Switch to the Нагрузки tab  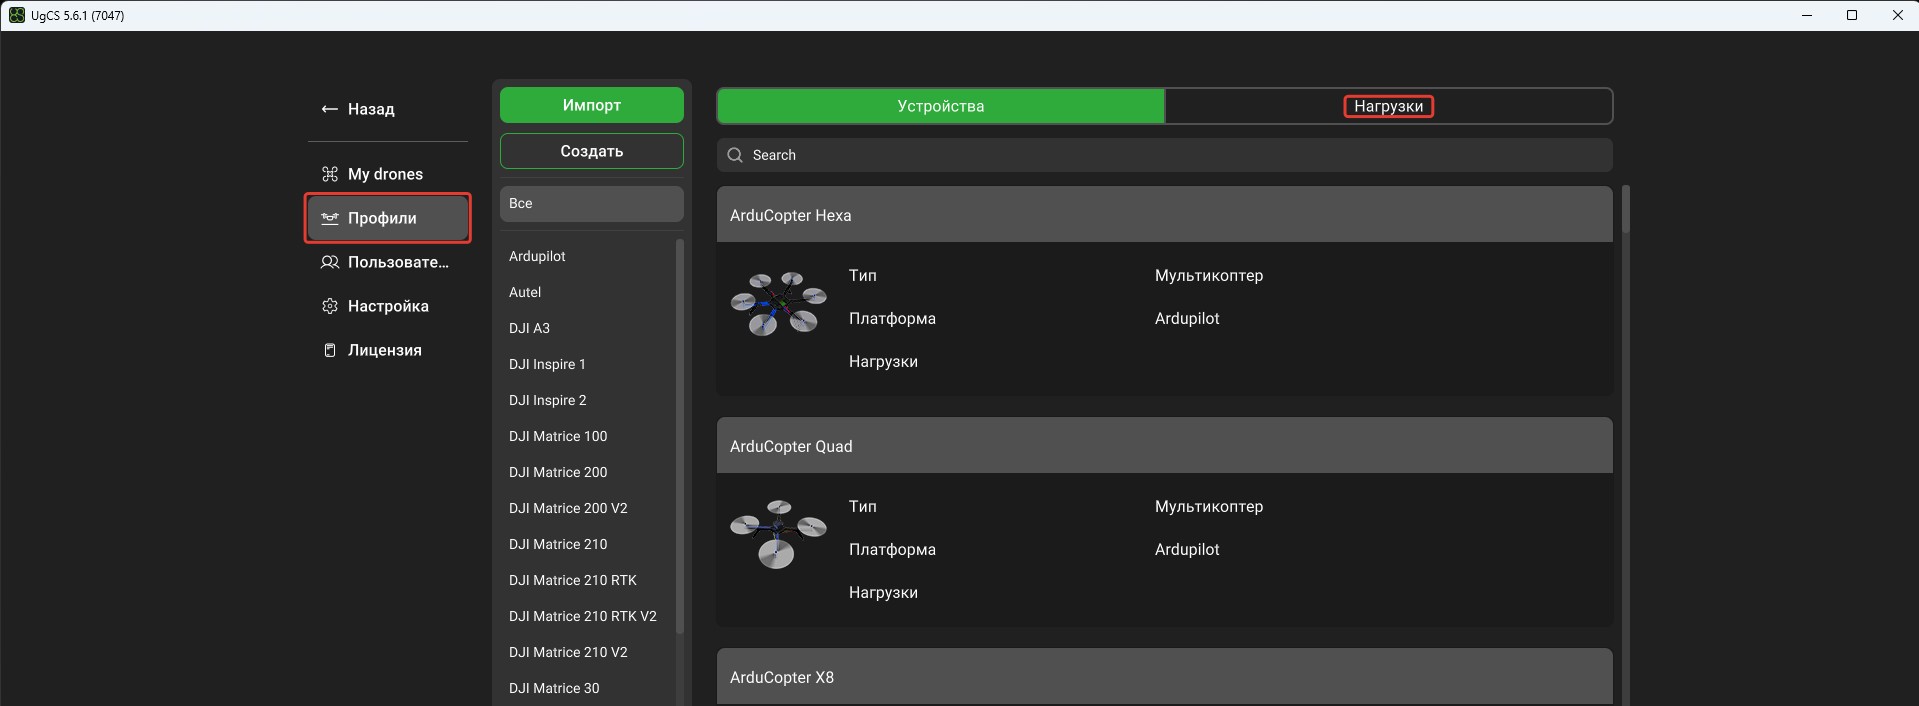pyautogui.click(x=1388, y=106)
